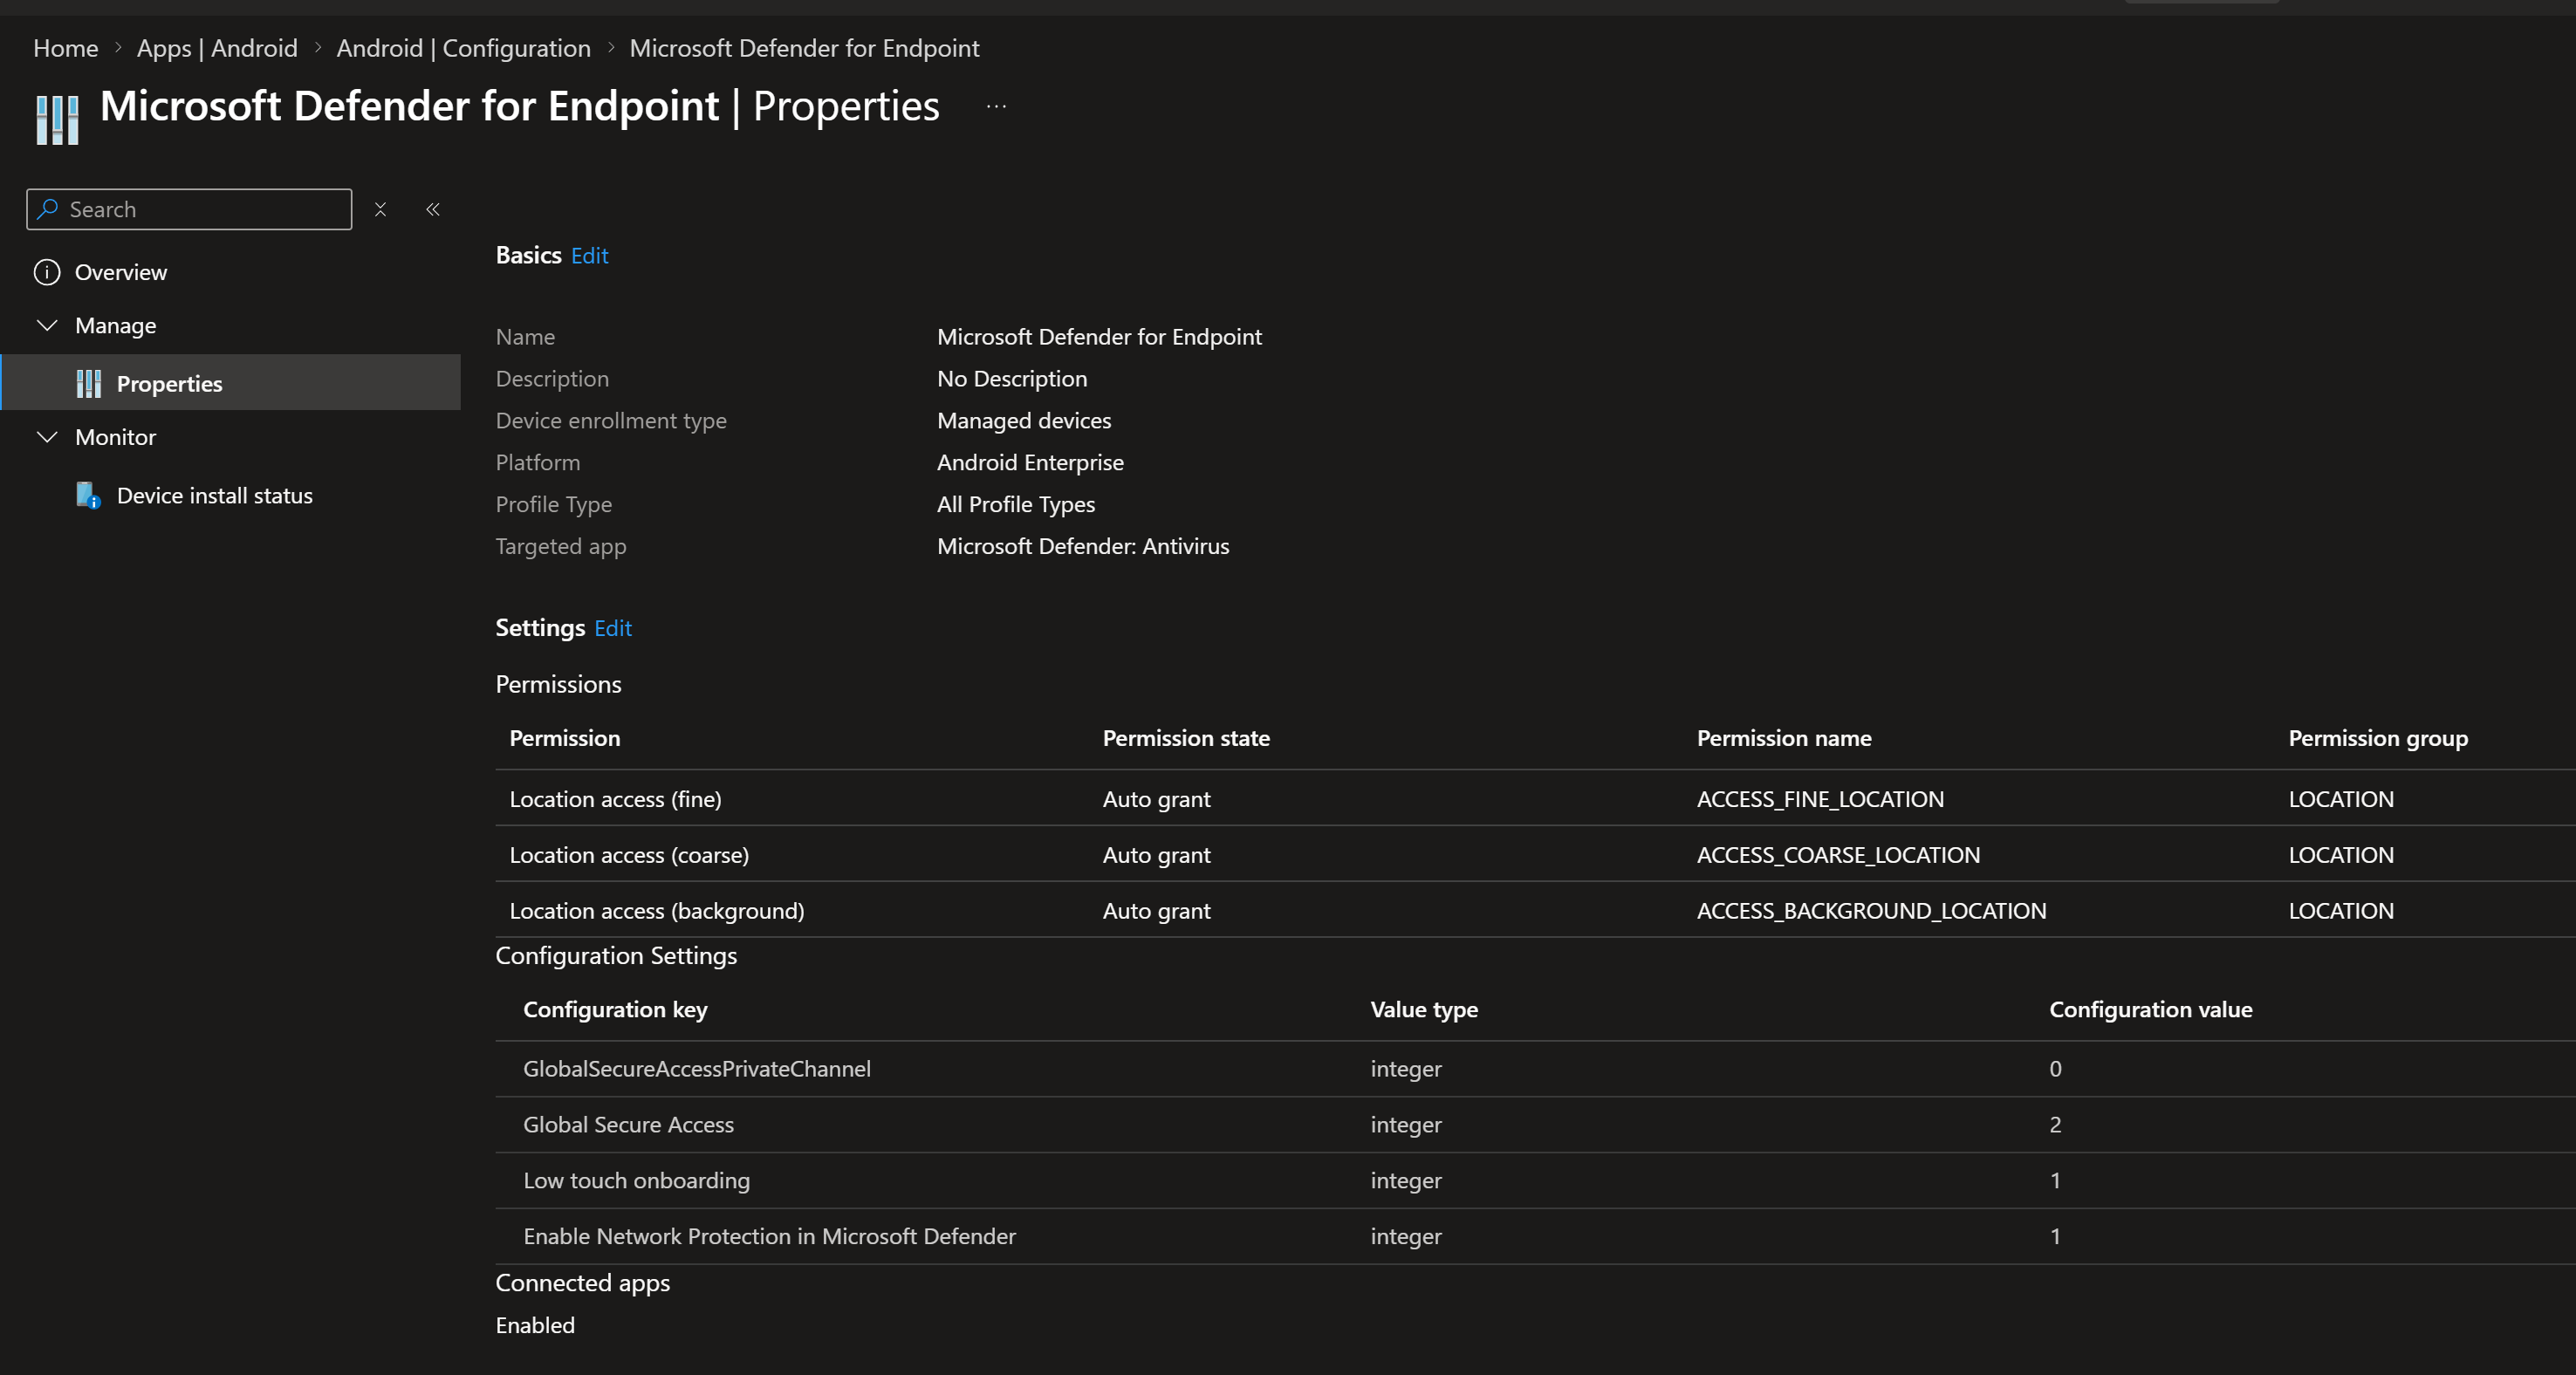Select GlobalSecureAccessPrivateChannel configuration key
Image resolution: width=2576 pixels, height=1375 pixels.
point(697,1069)
